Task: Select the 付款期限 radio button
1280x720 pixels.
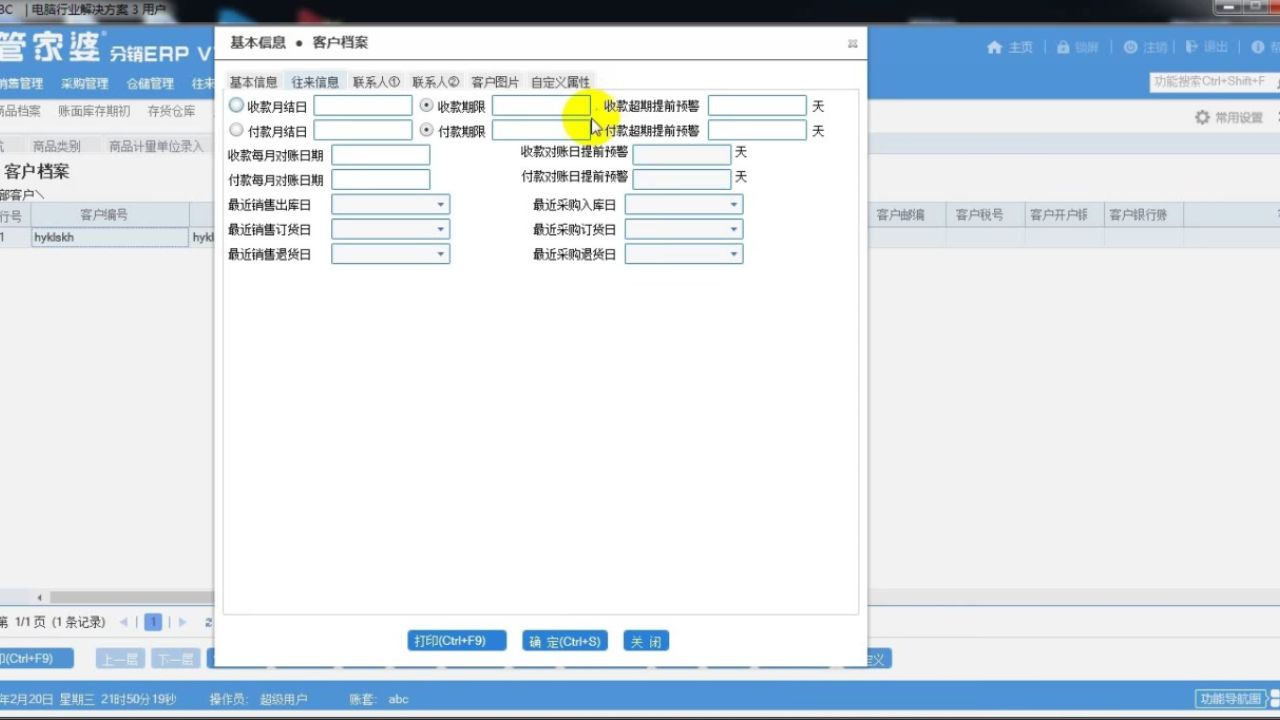Action: tap(427, 130)
